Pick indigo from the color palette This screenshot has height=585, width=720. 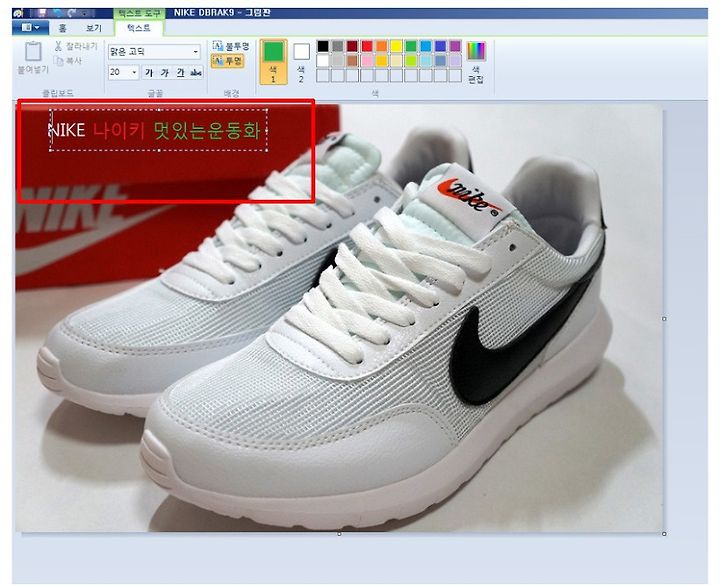point(441,46)
